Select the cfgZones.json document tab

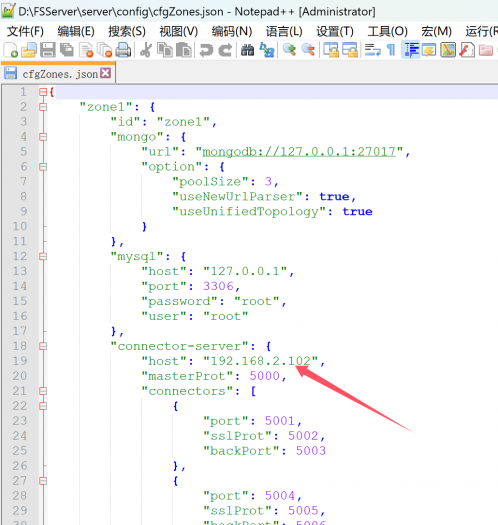click(x=58, y=74)
